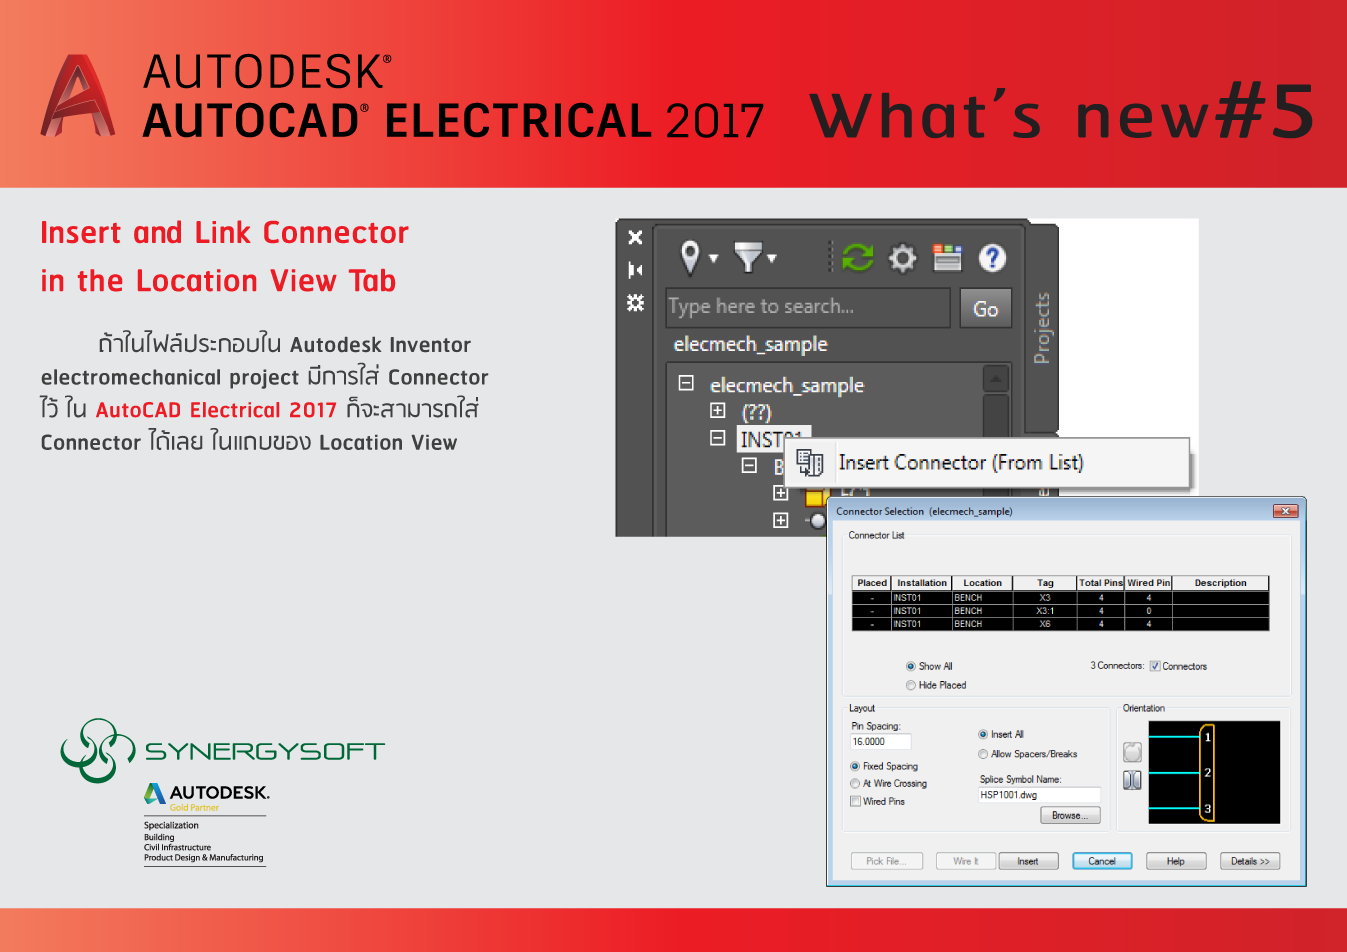Click the blue help question mark icon
Viewport: 1347px width, 952px height.
[x=992, y=258]
